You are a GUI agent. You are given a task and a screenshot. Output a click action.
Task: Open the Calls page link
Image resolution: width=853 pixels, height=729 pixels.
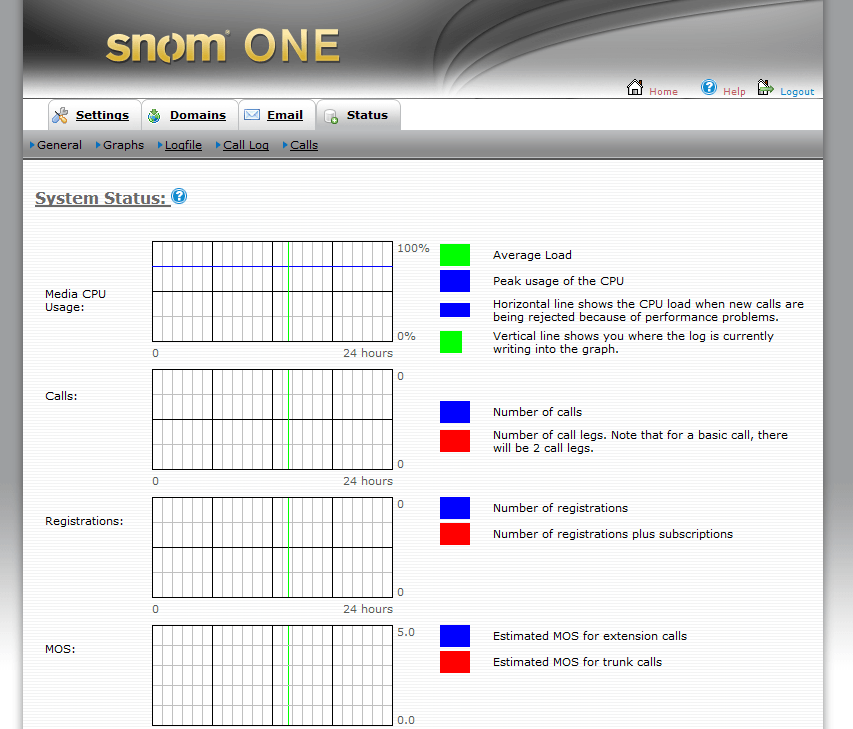click(x=303, y=145)
